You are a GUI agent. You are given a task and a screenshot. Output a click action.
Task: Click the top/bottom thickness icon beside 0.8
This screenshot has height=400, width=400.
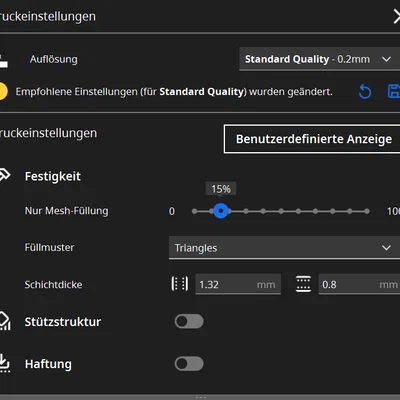[303, 284]
